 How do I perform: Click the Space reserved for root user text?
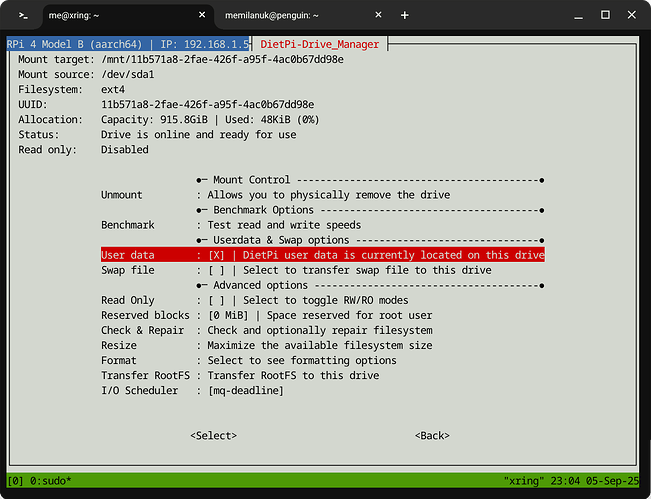[x=350, y=316]
